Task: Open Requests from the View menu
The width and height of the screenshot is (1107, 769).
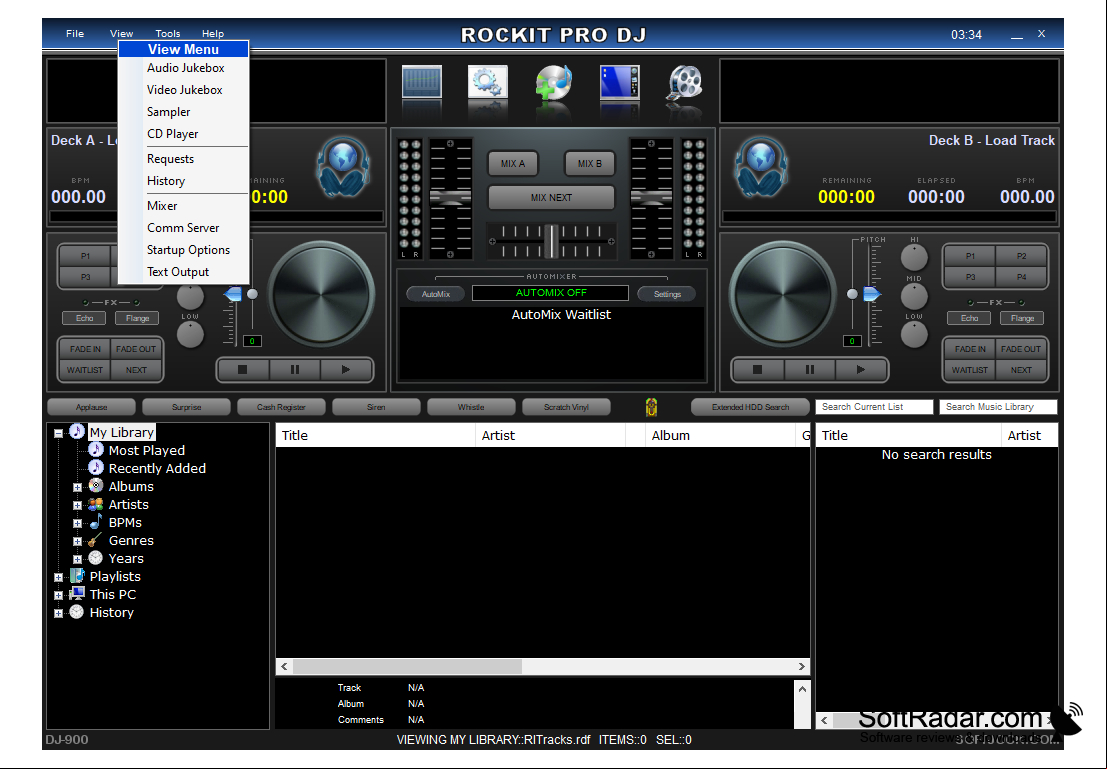Action: click(170, 159)
